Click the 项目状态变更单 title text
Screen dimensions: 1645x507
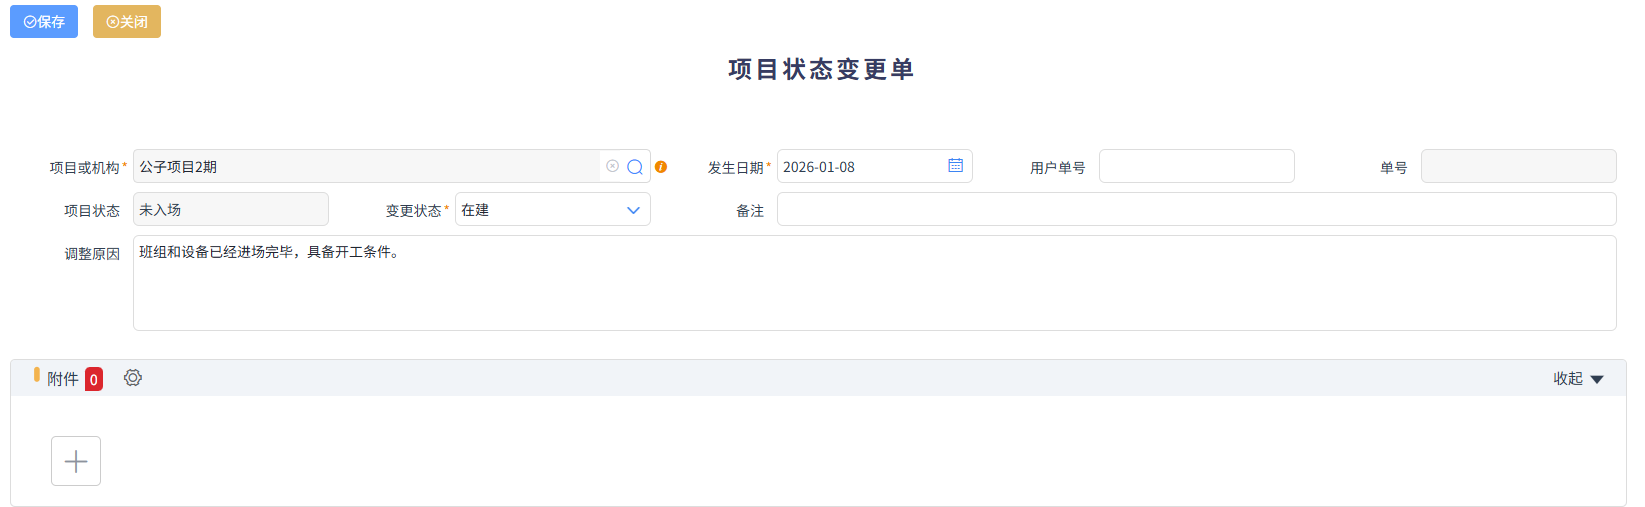click(x=822, y=69)
